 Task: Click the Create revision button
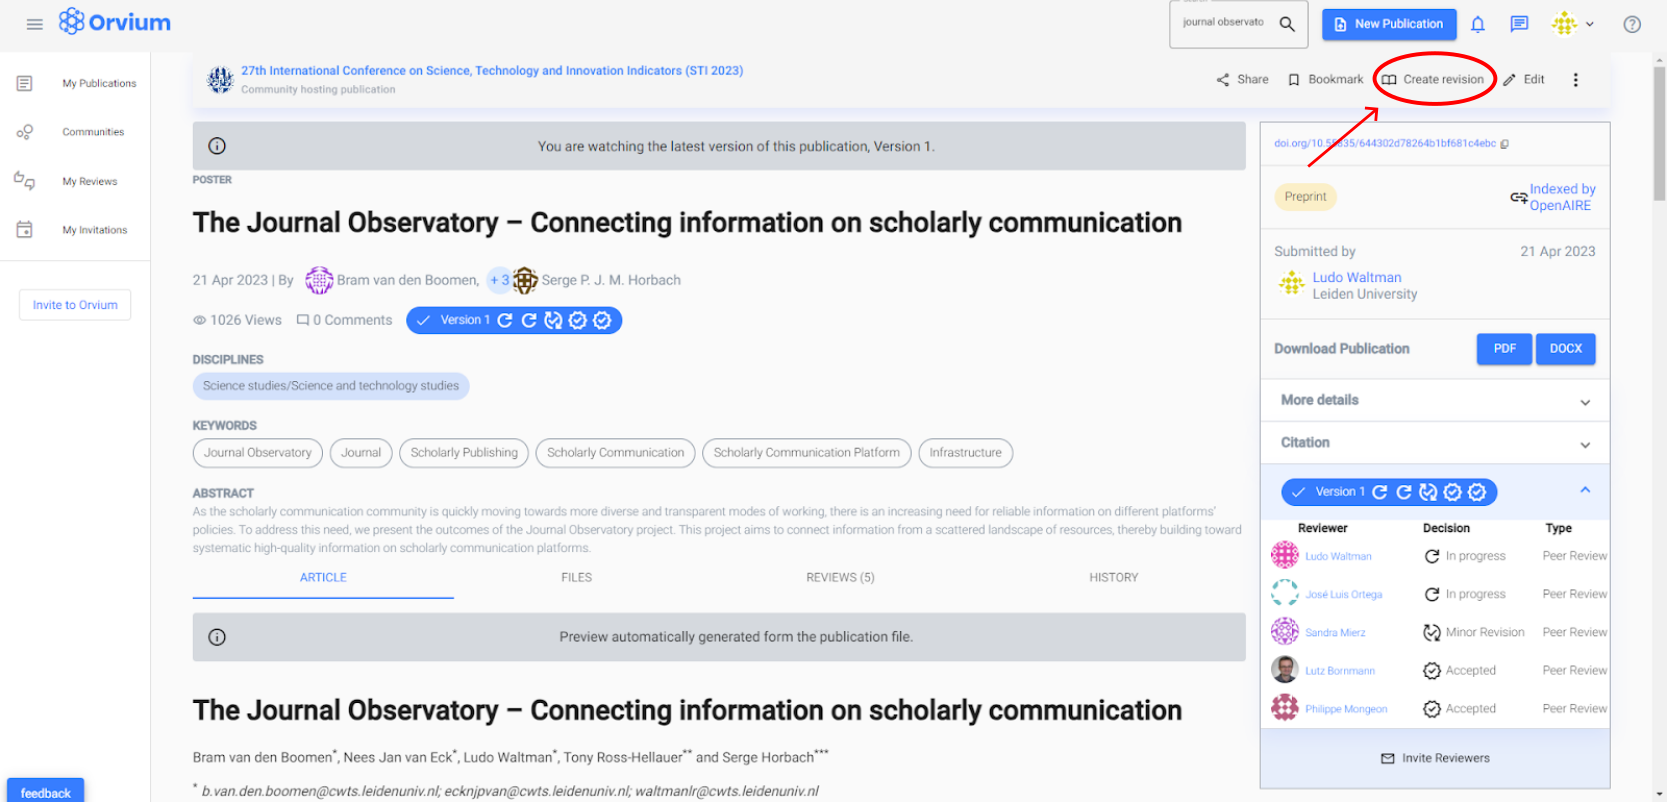pos(1433,80)
